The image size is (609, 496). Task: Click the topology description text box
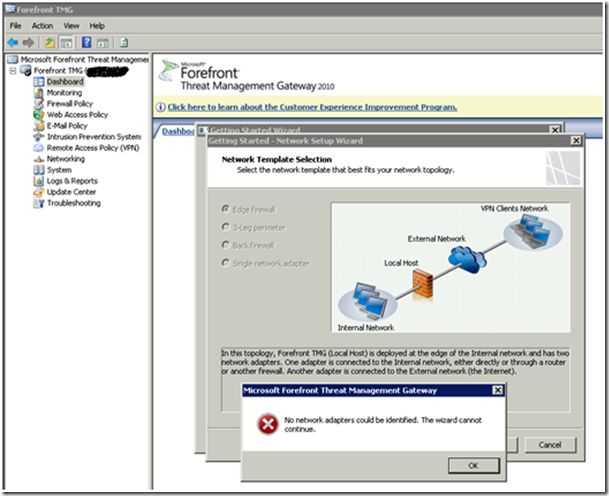pyautogui.click(x=395, y=379)
